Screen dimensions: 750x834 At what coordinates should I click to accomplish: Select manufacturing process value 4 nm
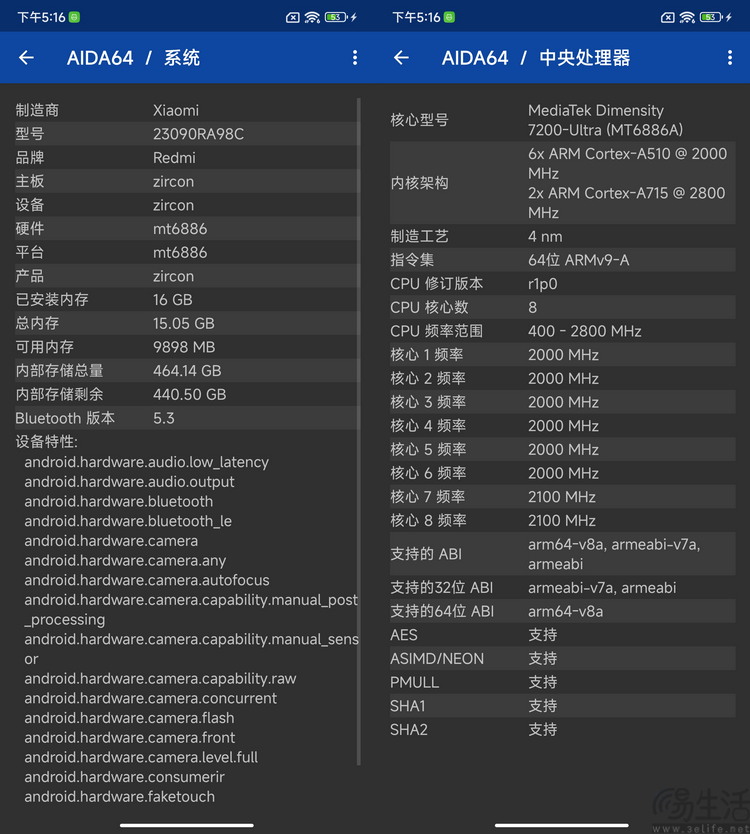[x=545, y=237]
